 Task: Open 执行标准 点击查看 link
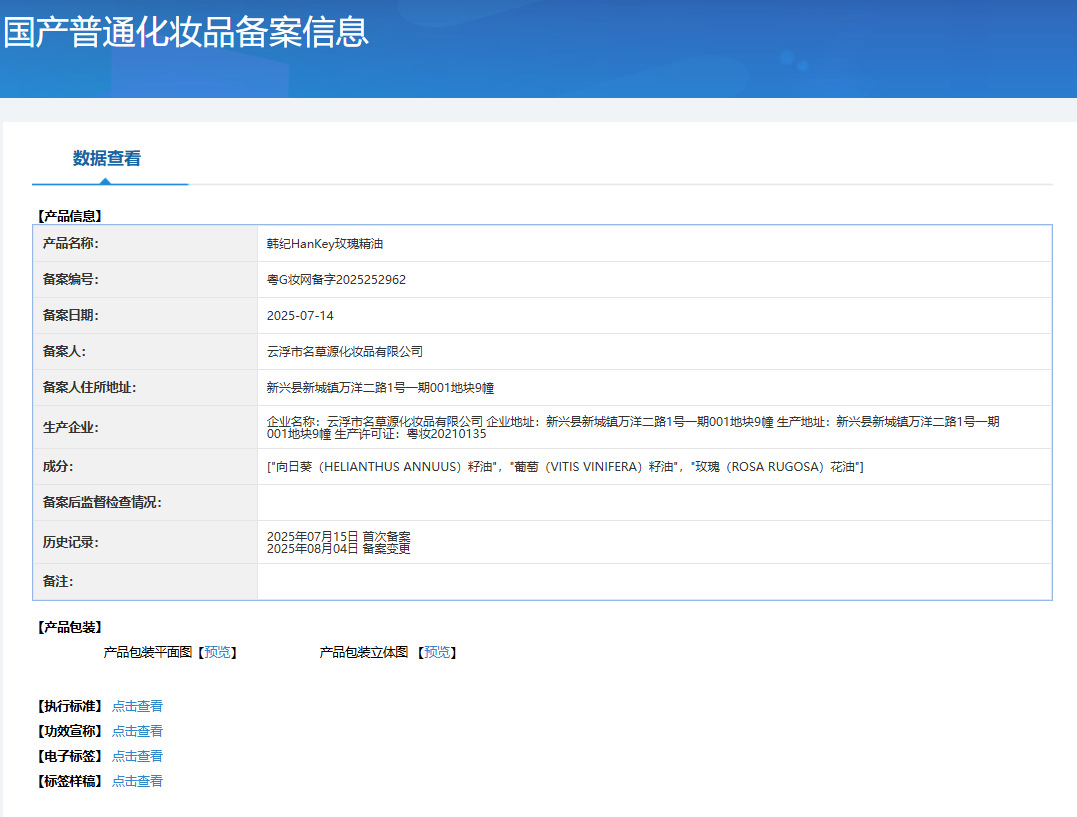[x=137, y=706]
